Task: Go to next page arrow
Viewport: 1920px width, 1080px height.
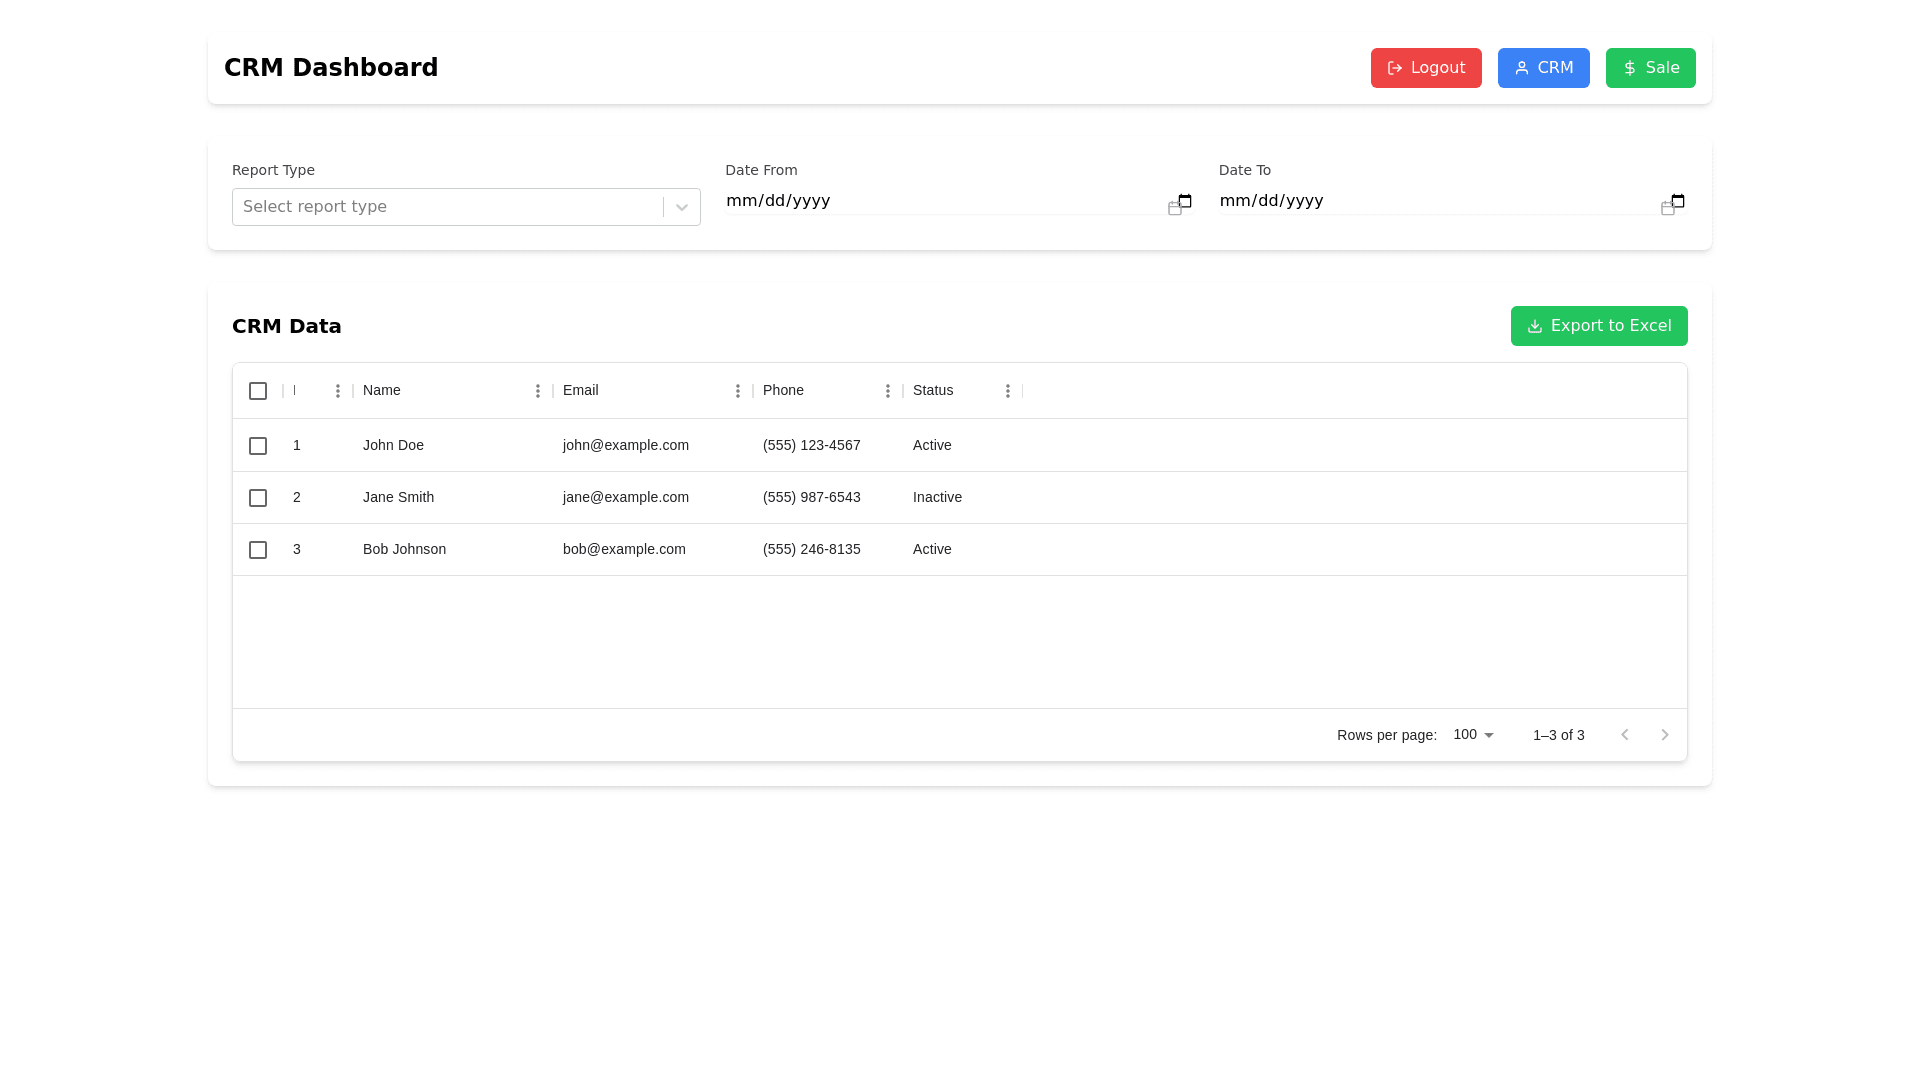Action: (x=1665, y=735)
